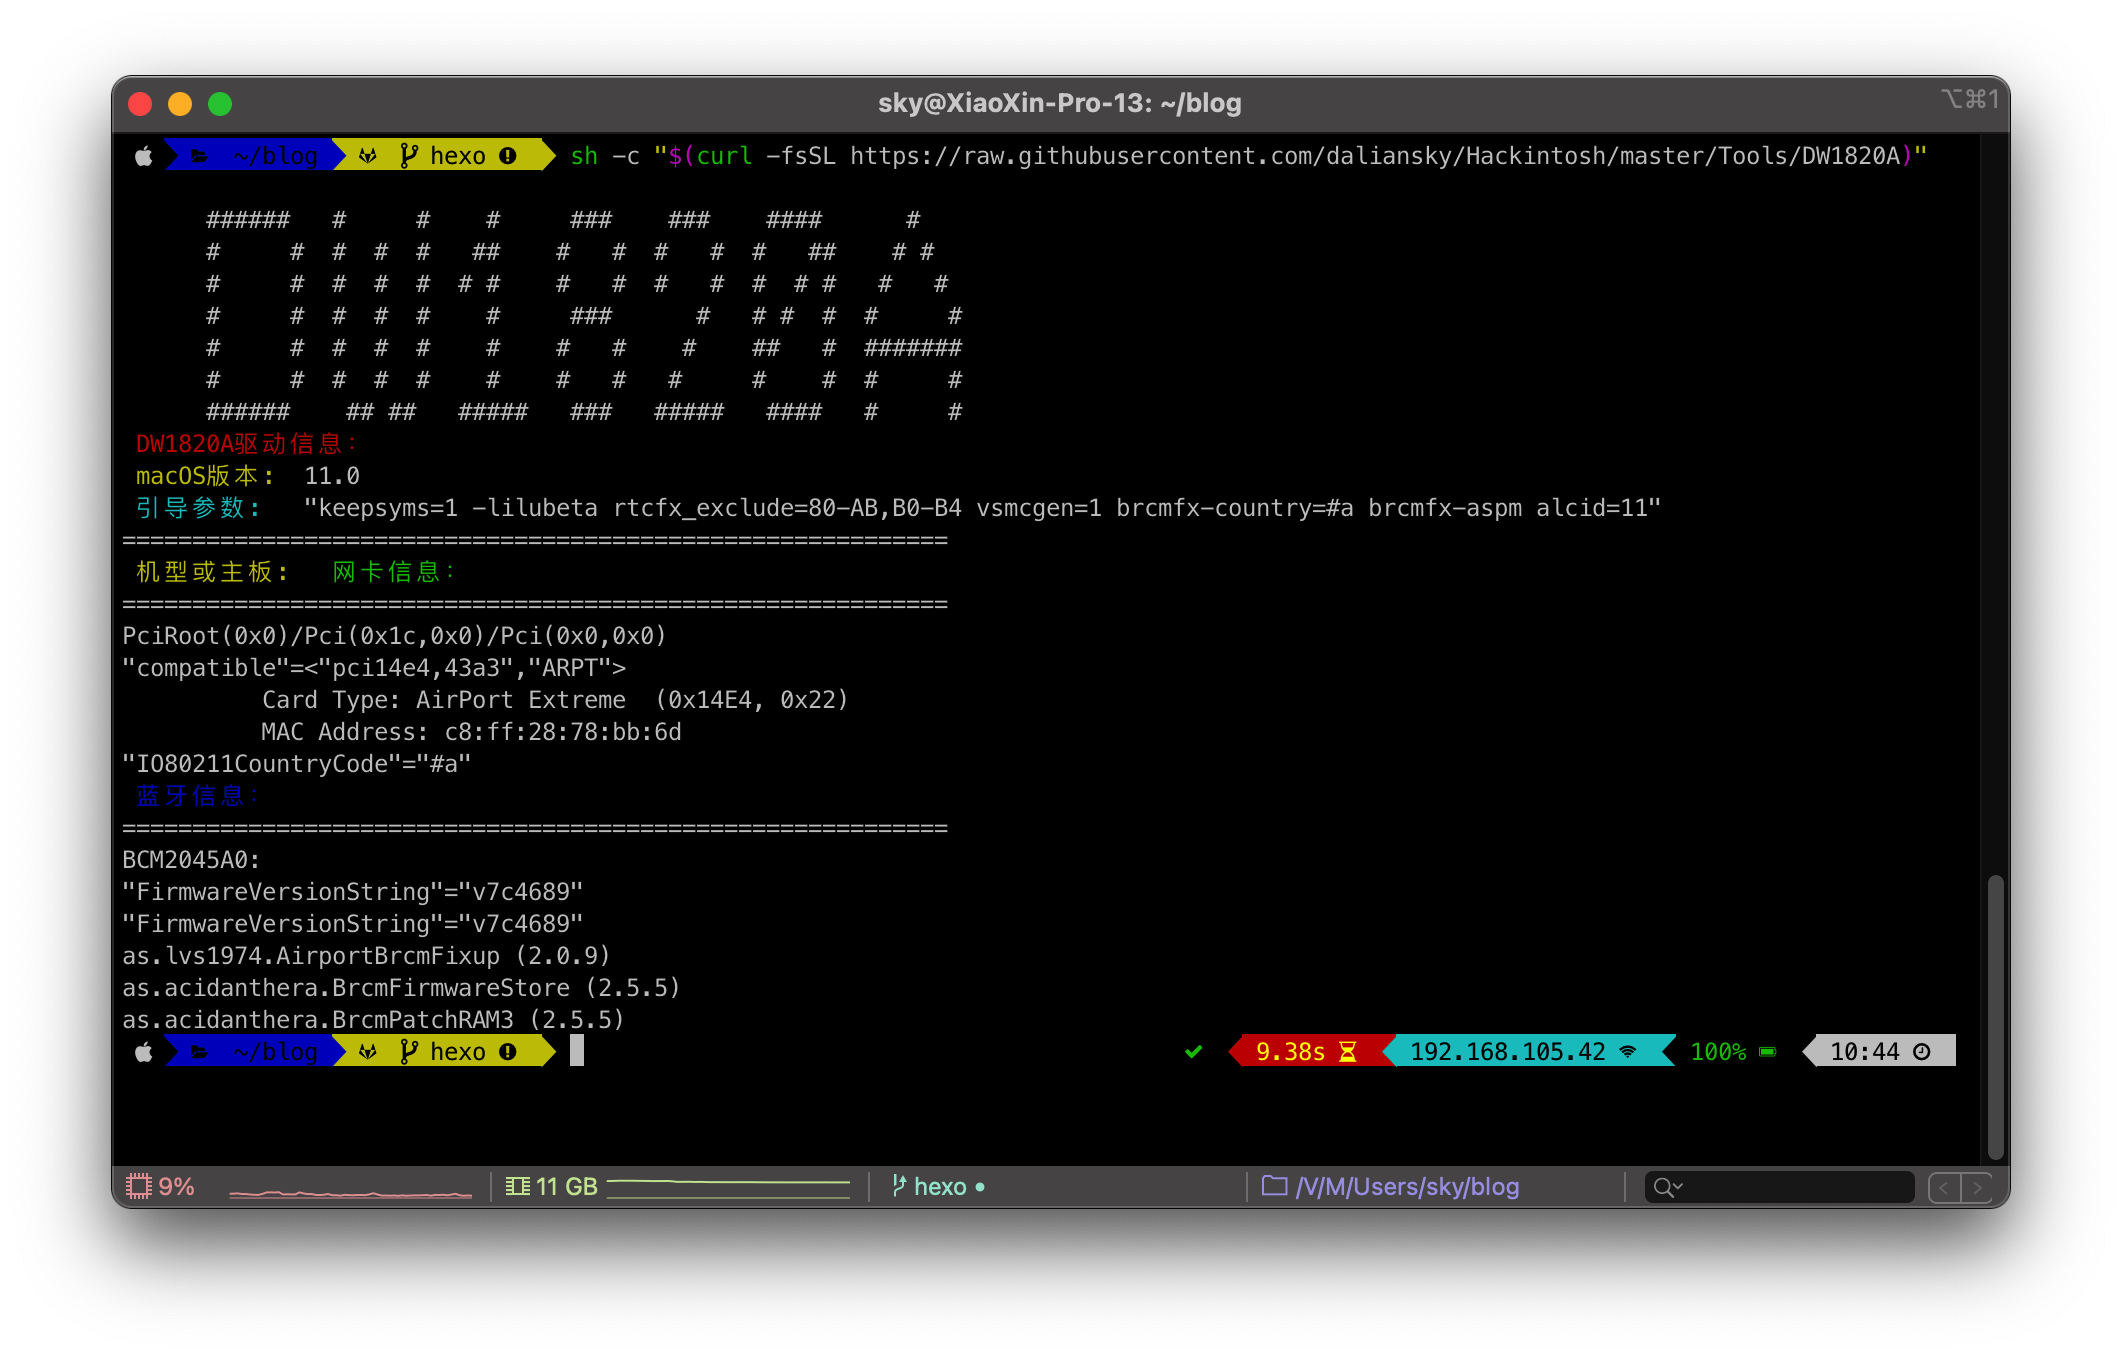This screenshot has height=1356, width=2122.
Task: Click the hourglass icon beside 9.38s
Action: [1348, 1052]
